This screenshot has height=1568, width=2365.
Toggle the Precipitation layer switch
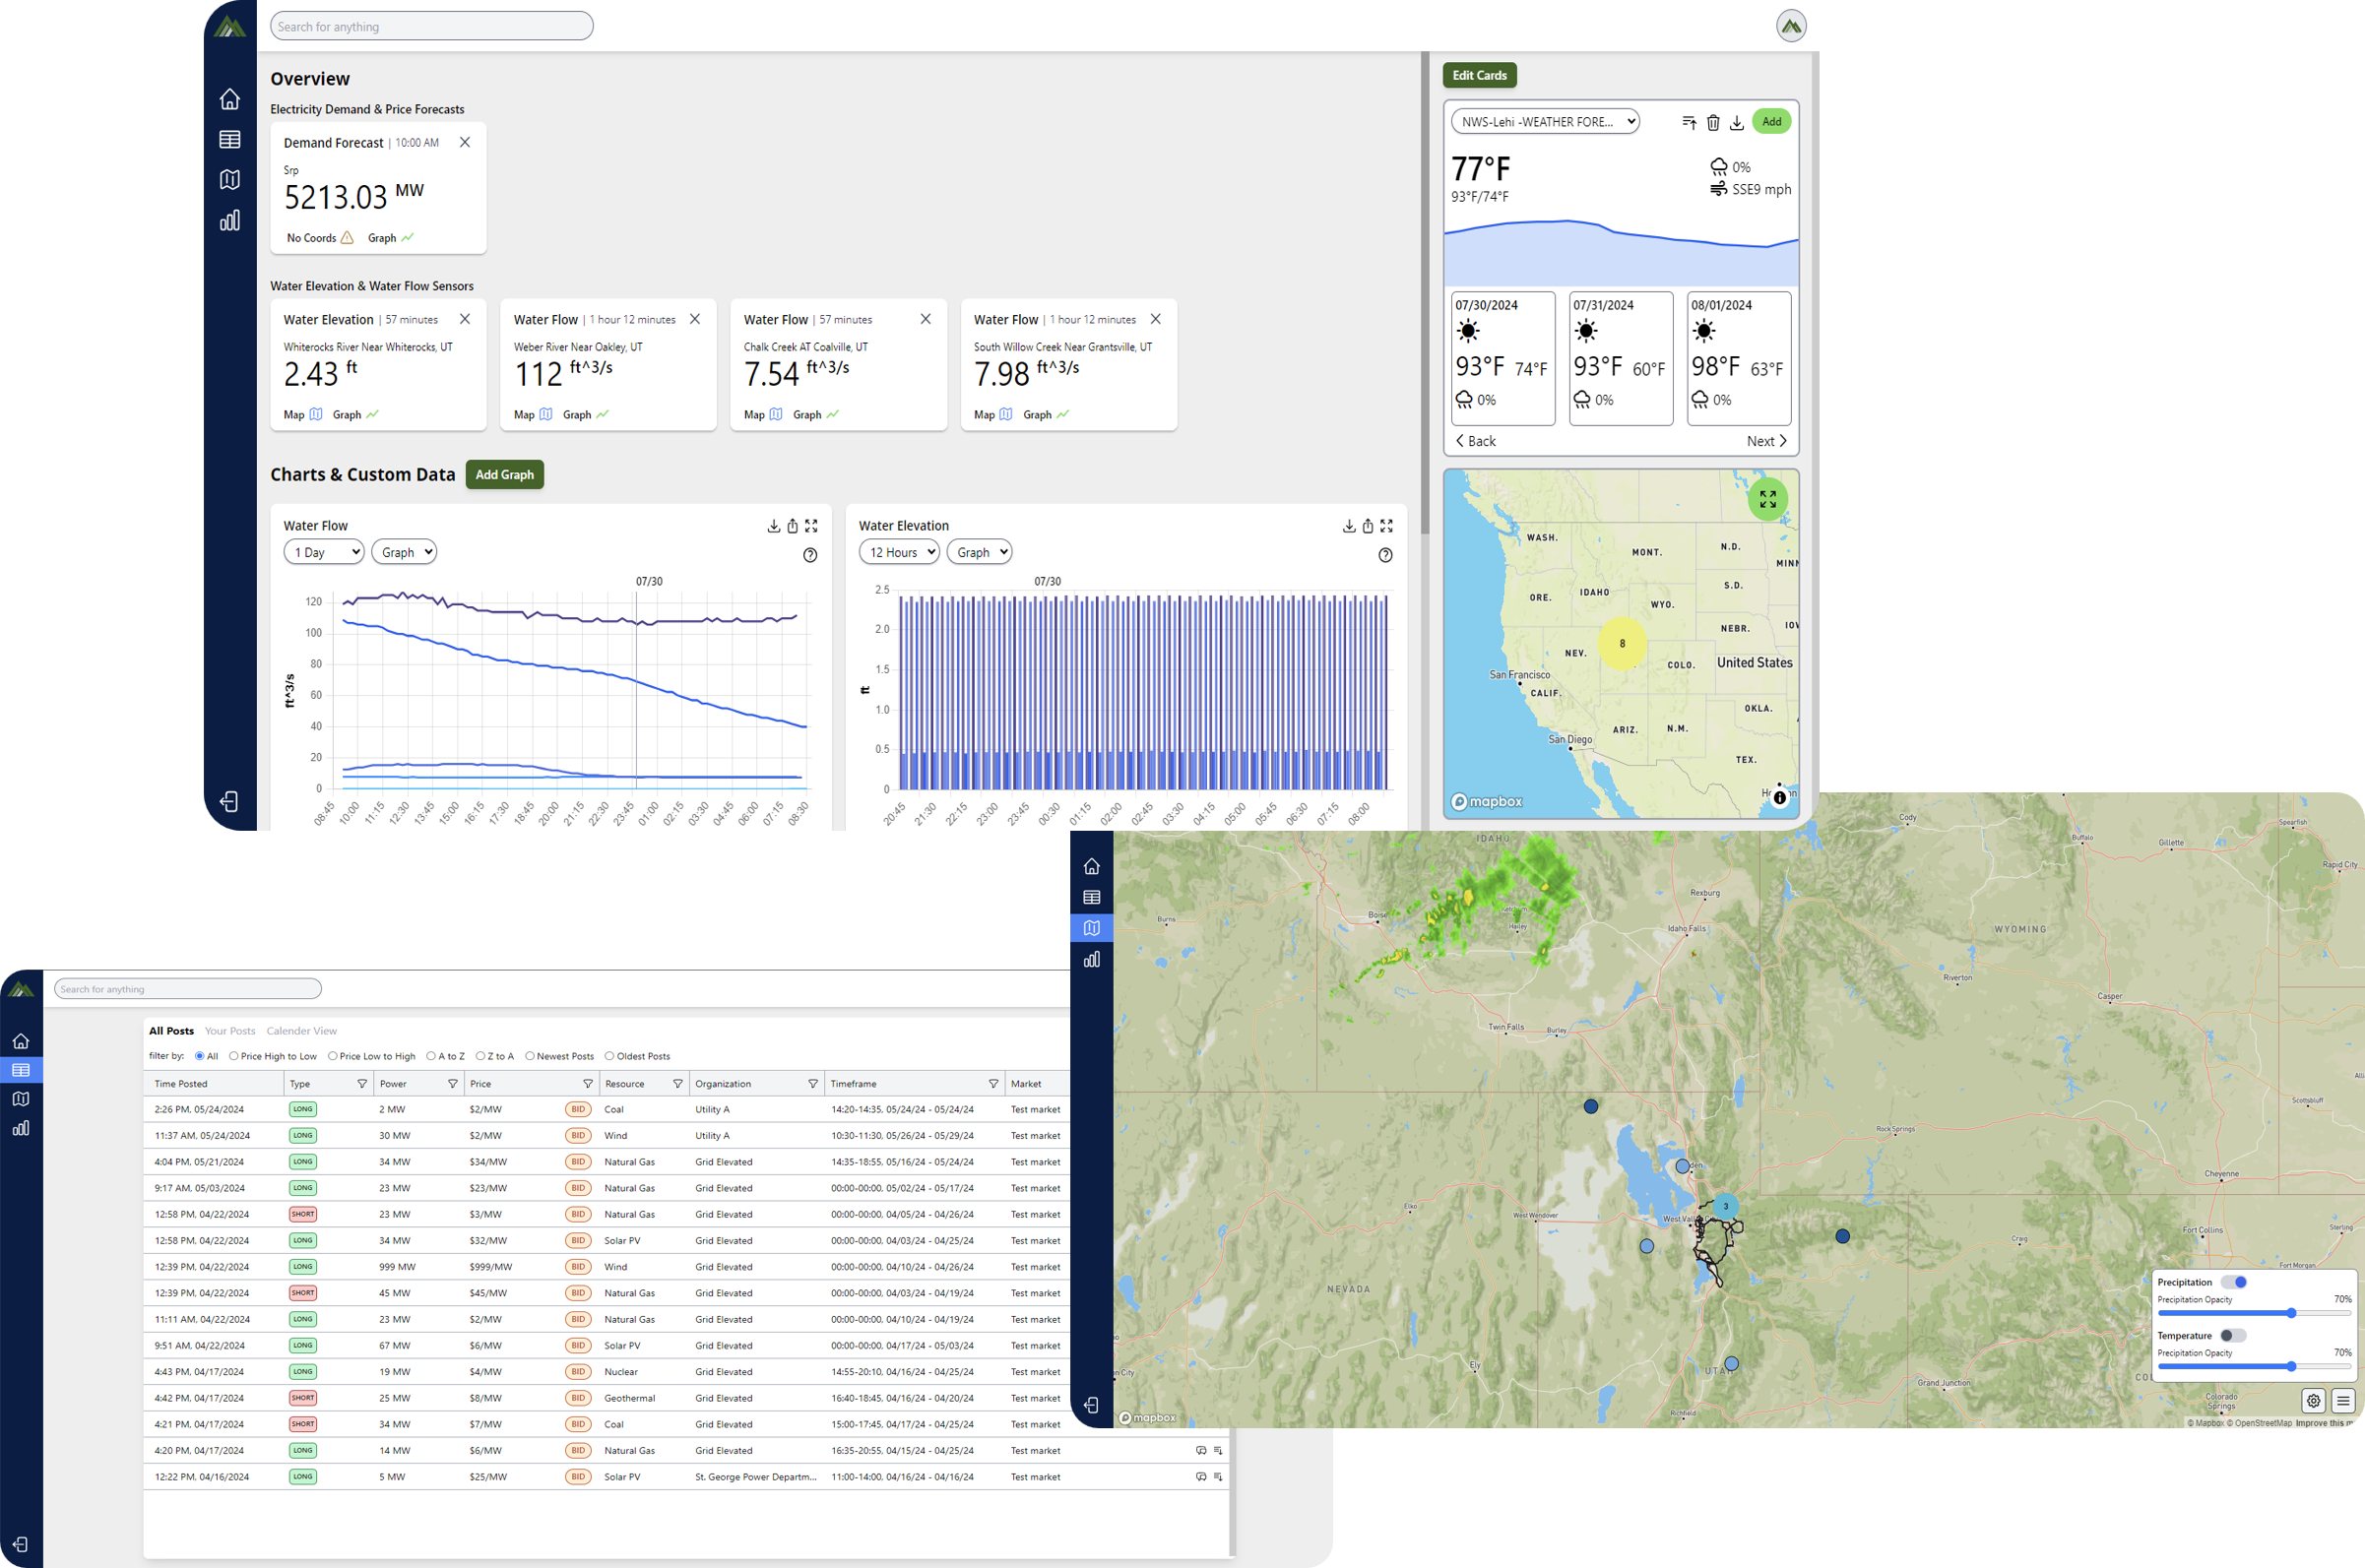point(2234,1282)
